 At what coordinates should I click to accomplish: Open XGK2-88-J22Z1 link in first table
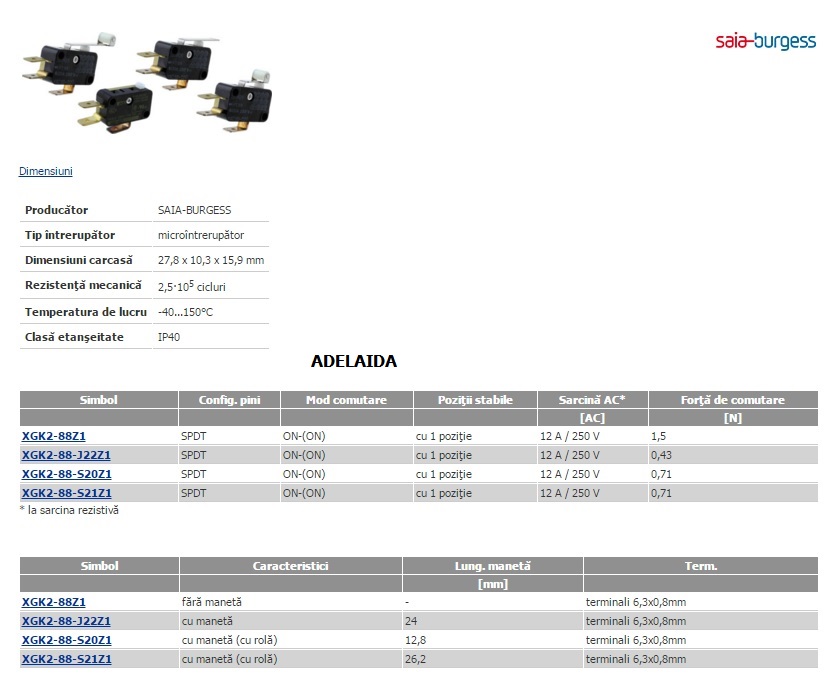(66, 455)
